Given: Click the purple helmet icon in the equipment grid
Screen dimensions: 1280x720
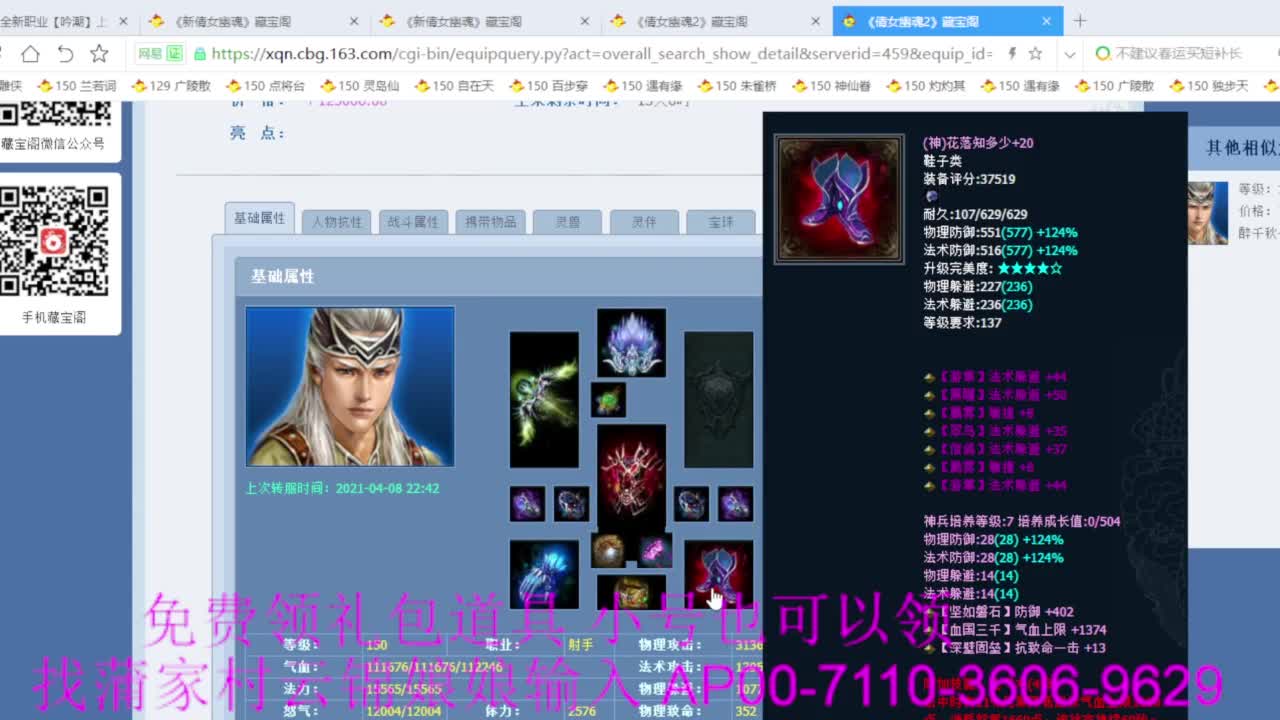Looking at the screenshot, I should 631,341.
